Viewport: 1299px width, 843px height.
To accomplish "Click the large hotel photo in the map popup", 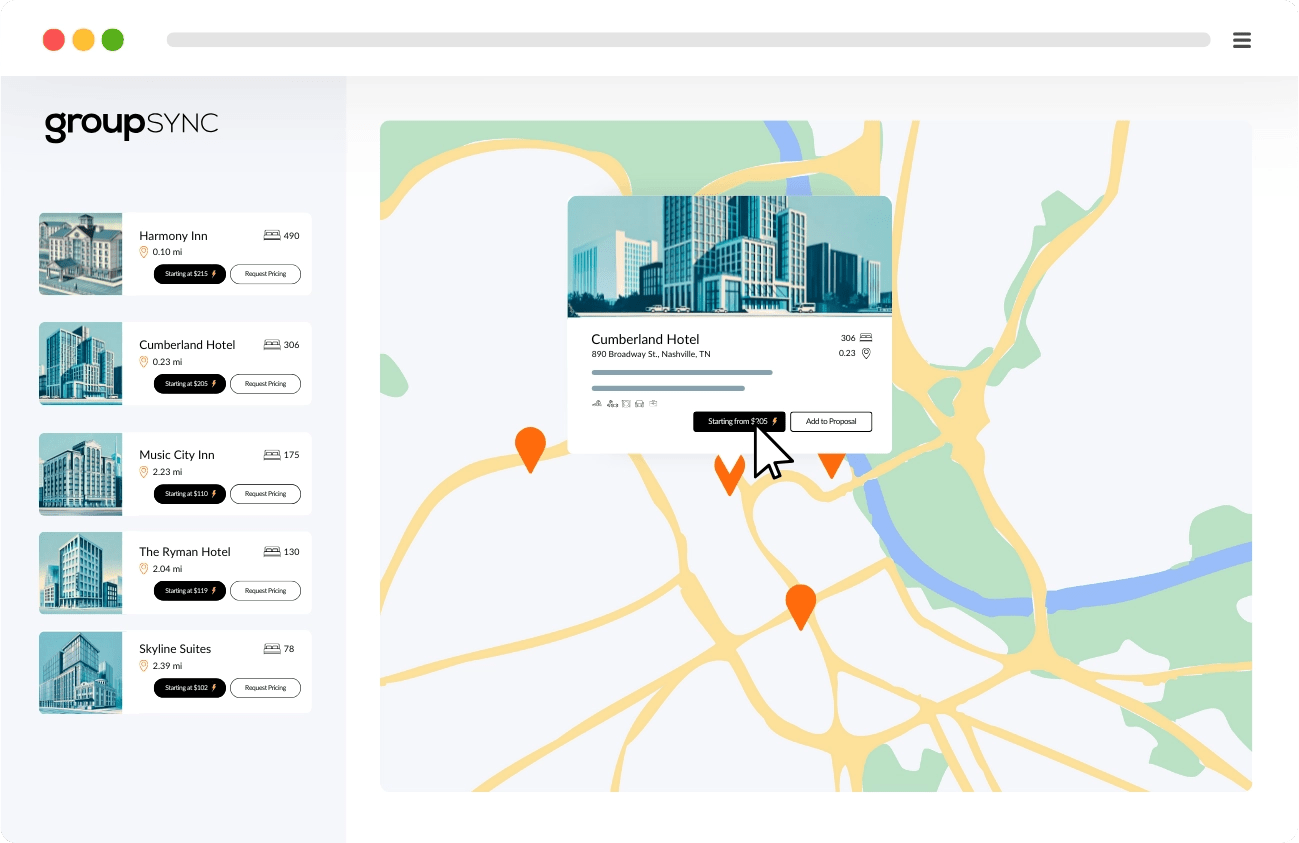I will (x=730, y=257).
